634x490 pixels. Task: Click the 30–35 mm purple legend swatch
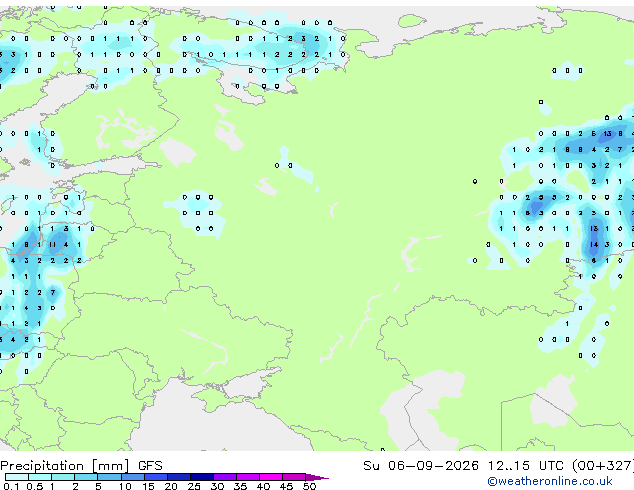tap(225, 477)
